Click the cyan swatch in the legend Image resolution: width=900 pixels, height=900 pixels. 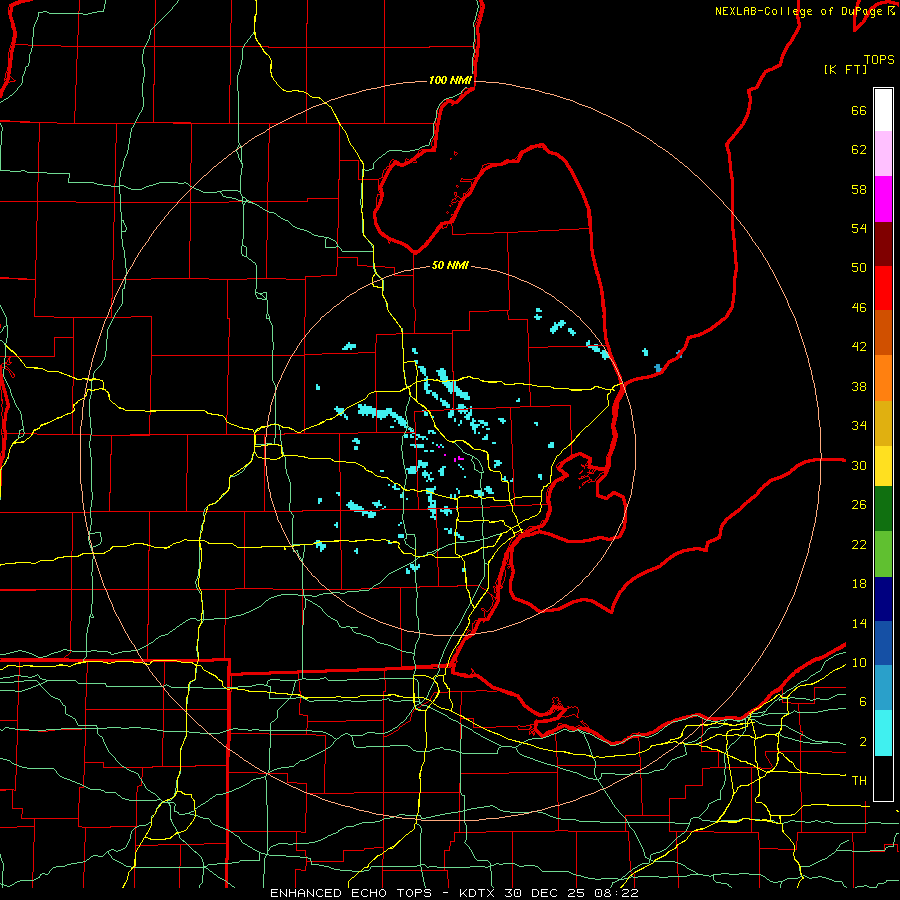tap(883, 733)
